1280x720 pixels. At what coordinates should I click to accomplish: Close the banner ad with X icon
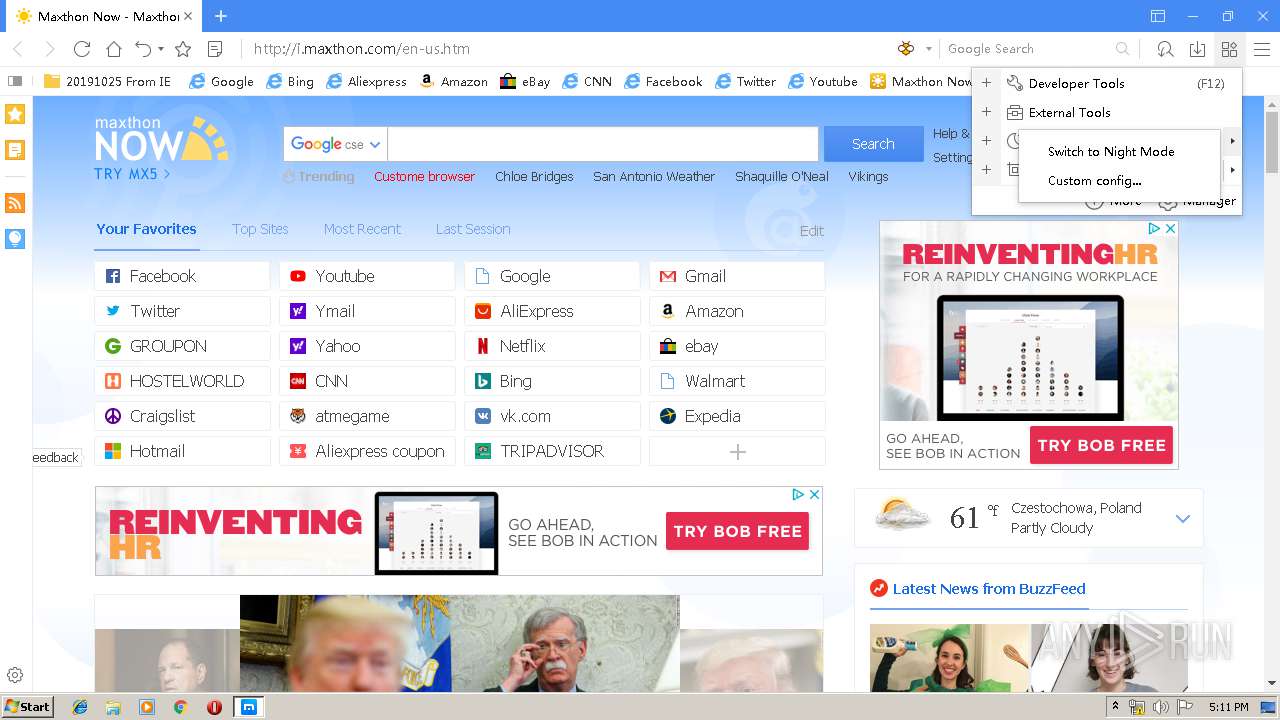pyautogui.click(x=814, y=494)
